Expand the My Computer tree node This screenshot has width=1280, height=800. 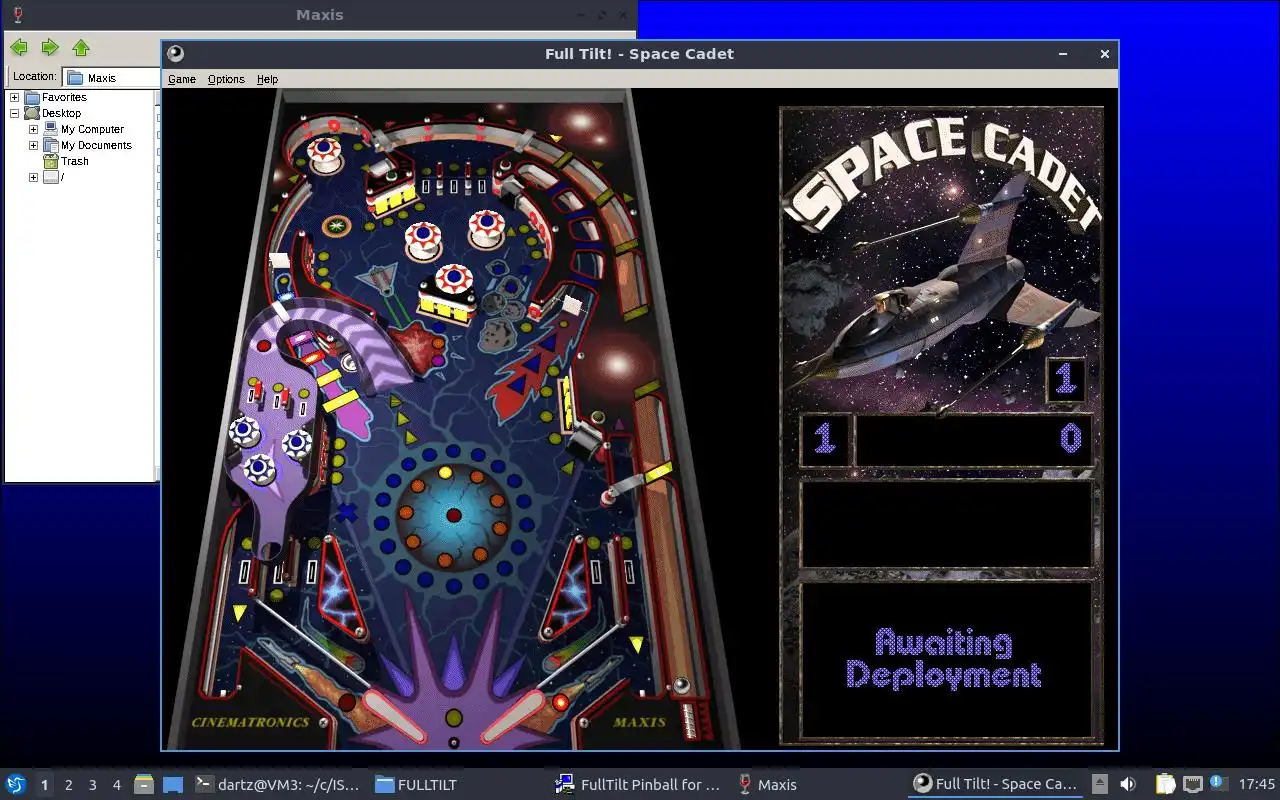point(33,129)
